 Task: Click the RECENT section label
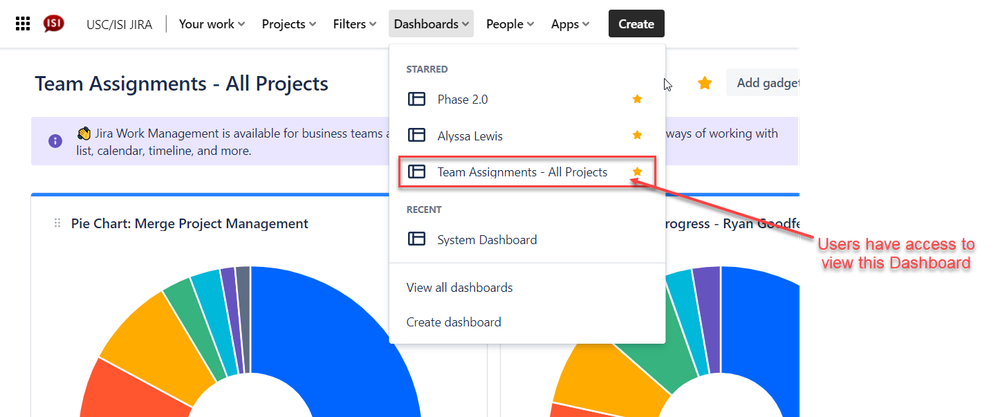[424, 209]
